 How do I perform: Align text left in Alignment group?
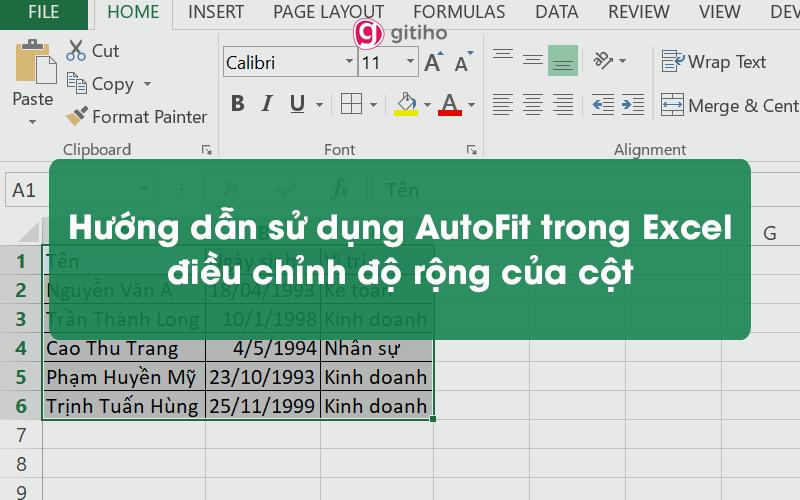coord(503,105)
